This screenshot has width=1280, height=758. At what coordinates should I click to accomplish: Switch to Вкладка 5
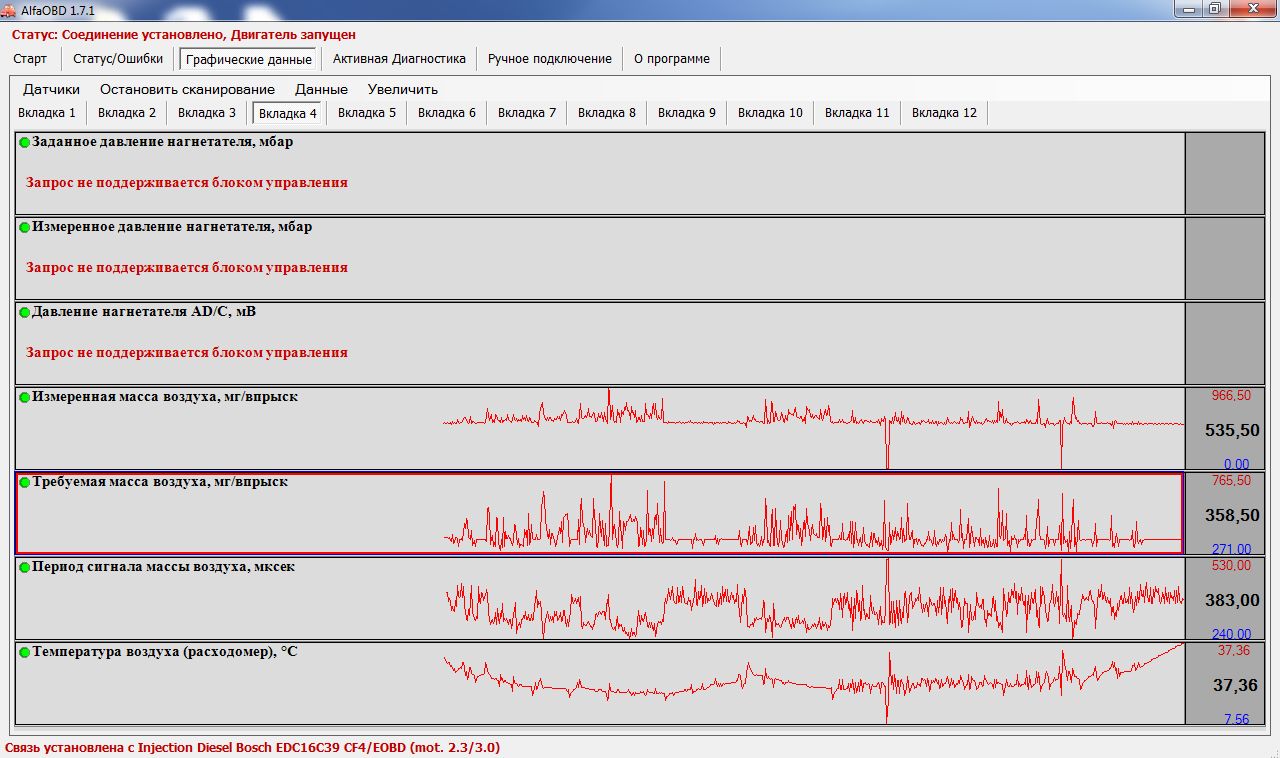[367, 113]
